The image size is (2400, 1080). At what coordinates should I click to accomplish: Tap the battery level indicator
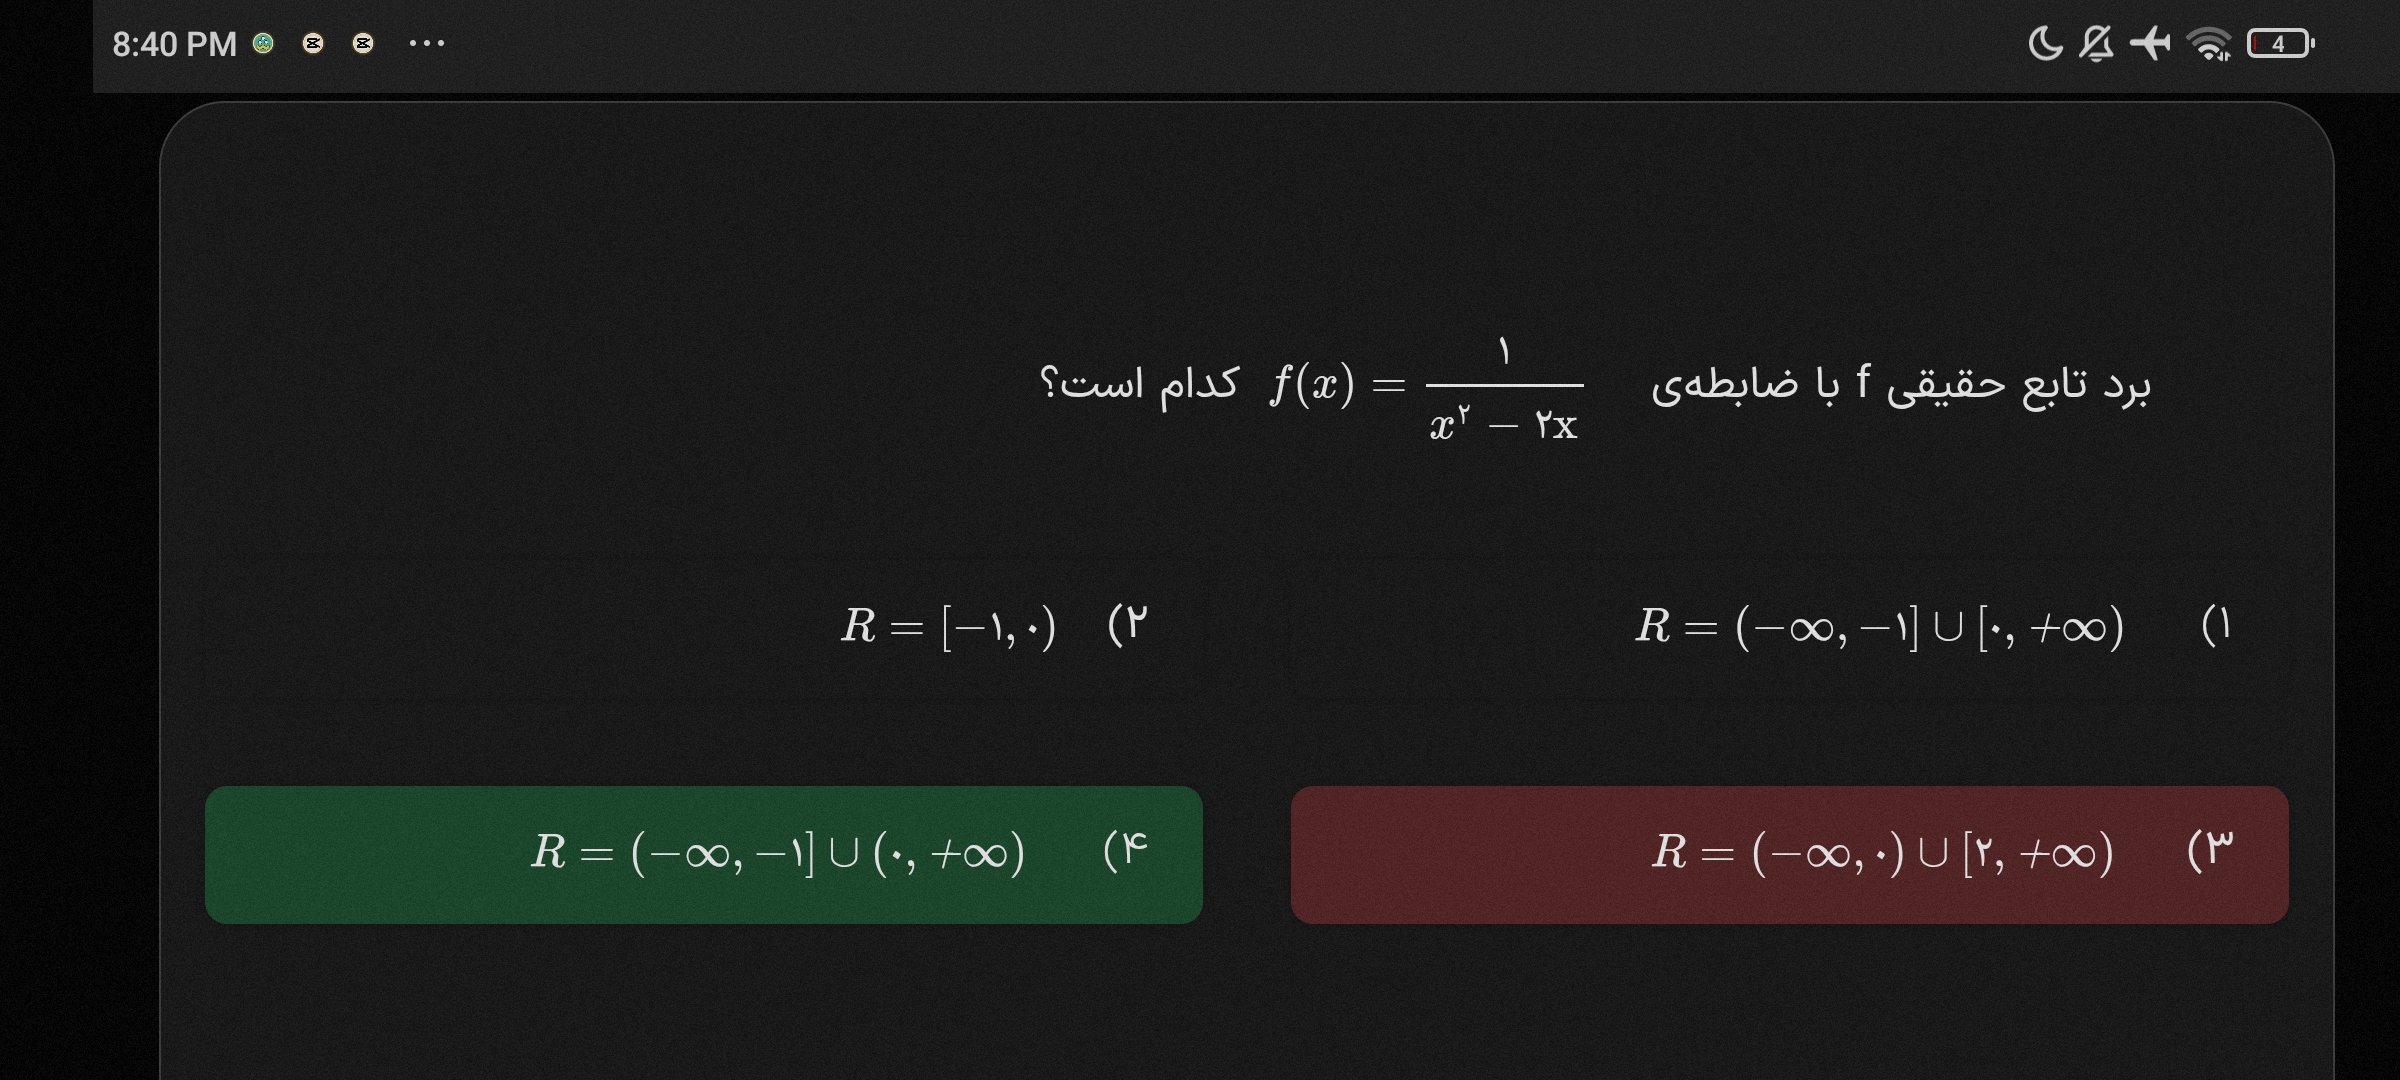(x=2279, y=44)
